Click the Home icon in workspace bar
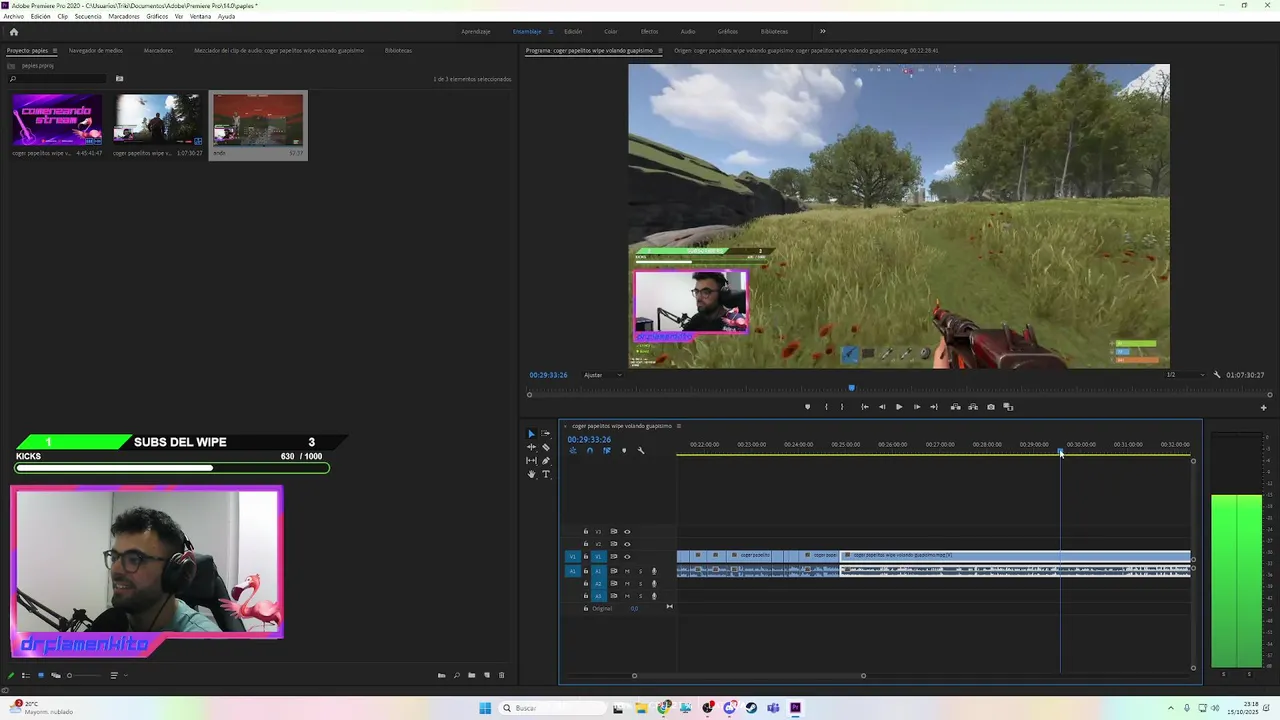 point(13,31)
